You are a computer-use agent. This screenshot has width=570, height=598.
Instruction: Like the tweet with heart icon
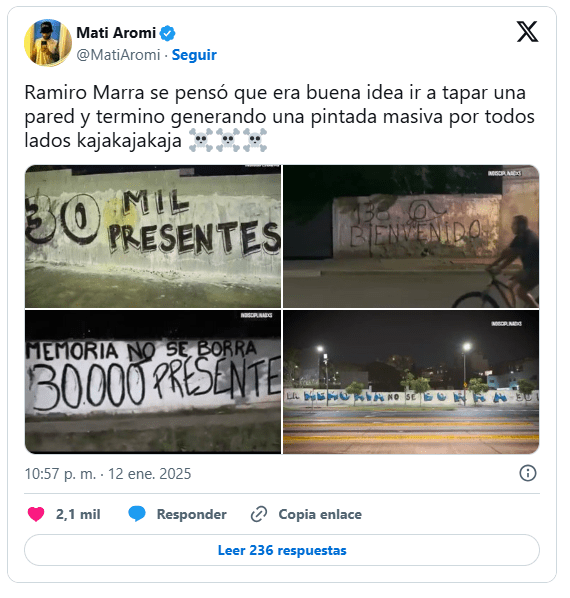[x=36, y=514]
